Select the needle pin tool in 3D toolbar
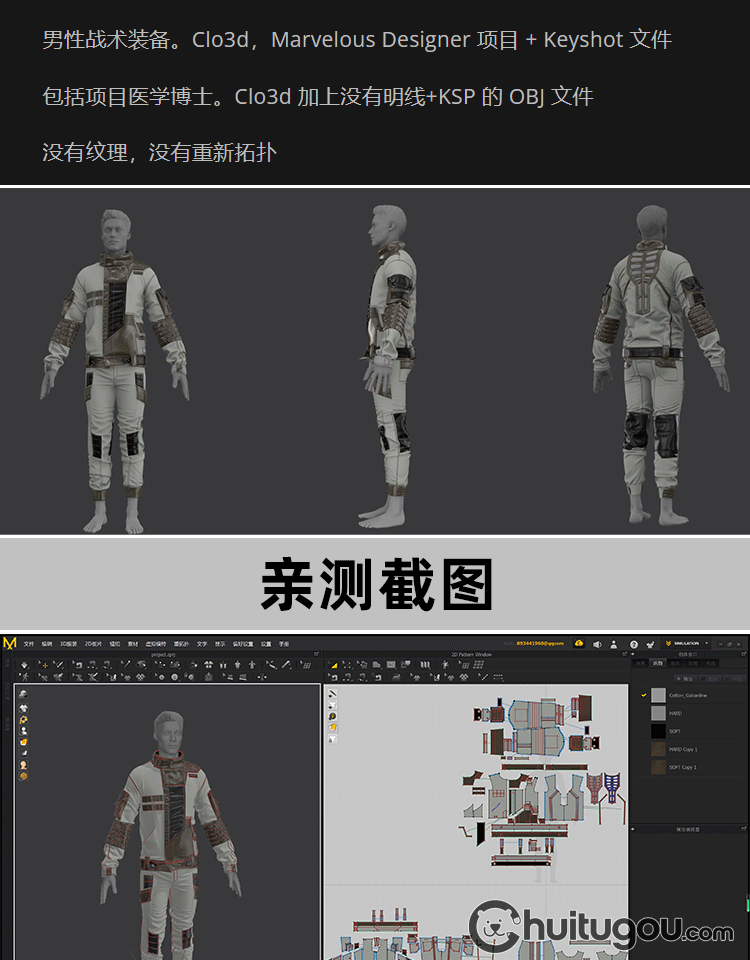The height and width of the screenshot is (960, 750). (x=126, y=665)
